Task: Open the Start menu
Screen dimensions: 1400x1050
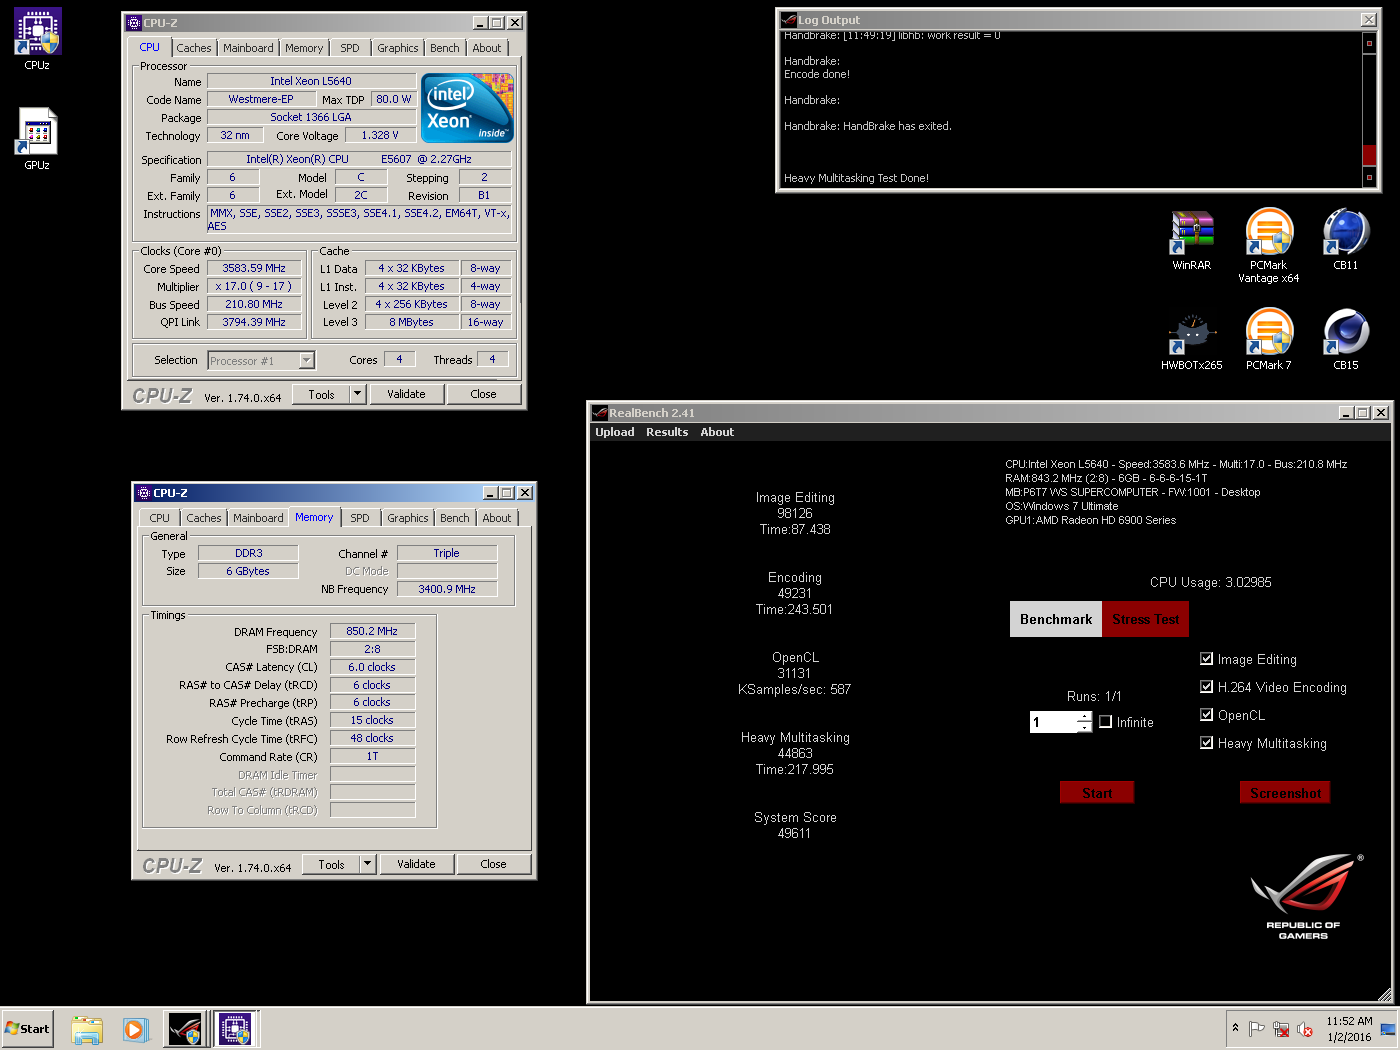Action: pos(27,1029)
